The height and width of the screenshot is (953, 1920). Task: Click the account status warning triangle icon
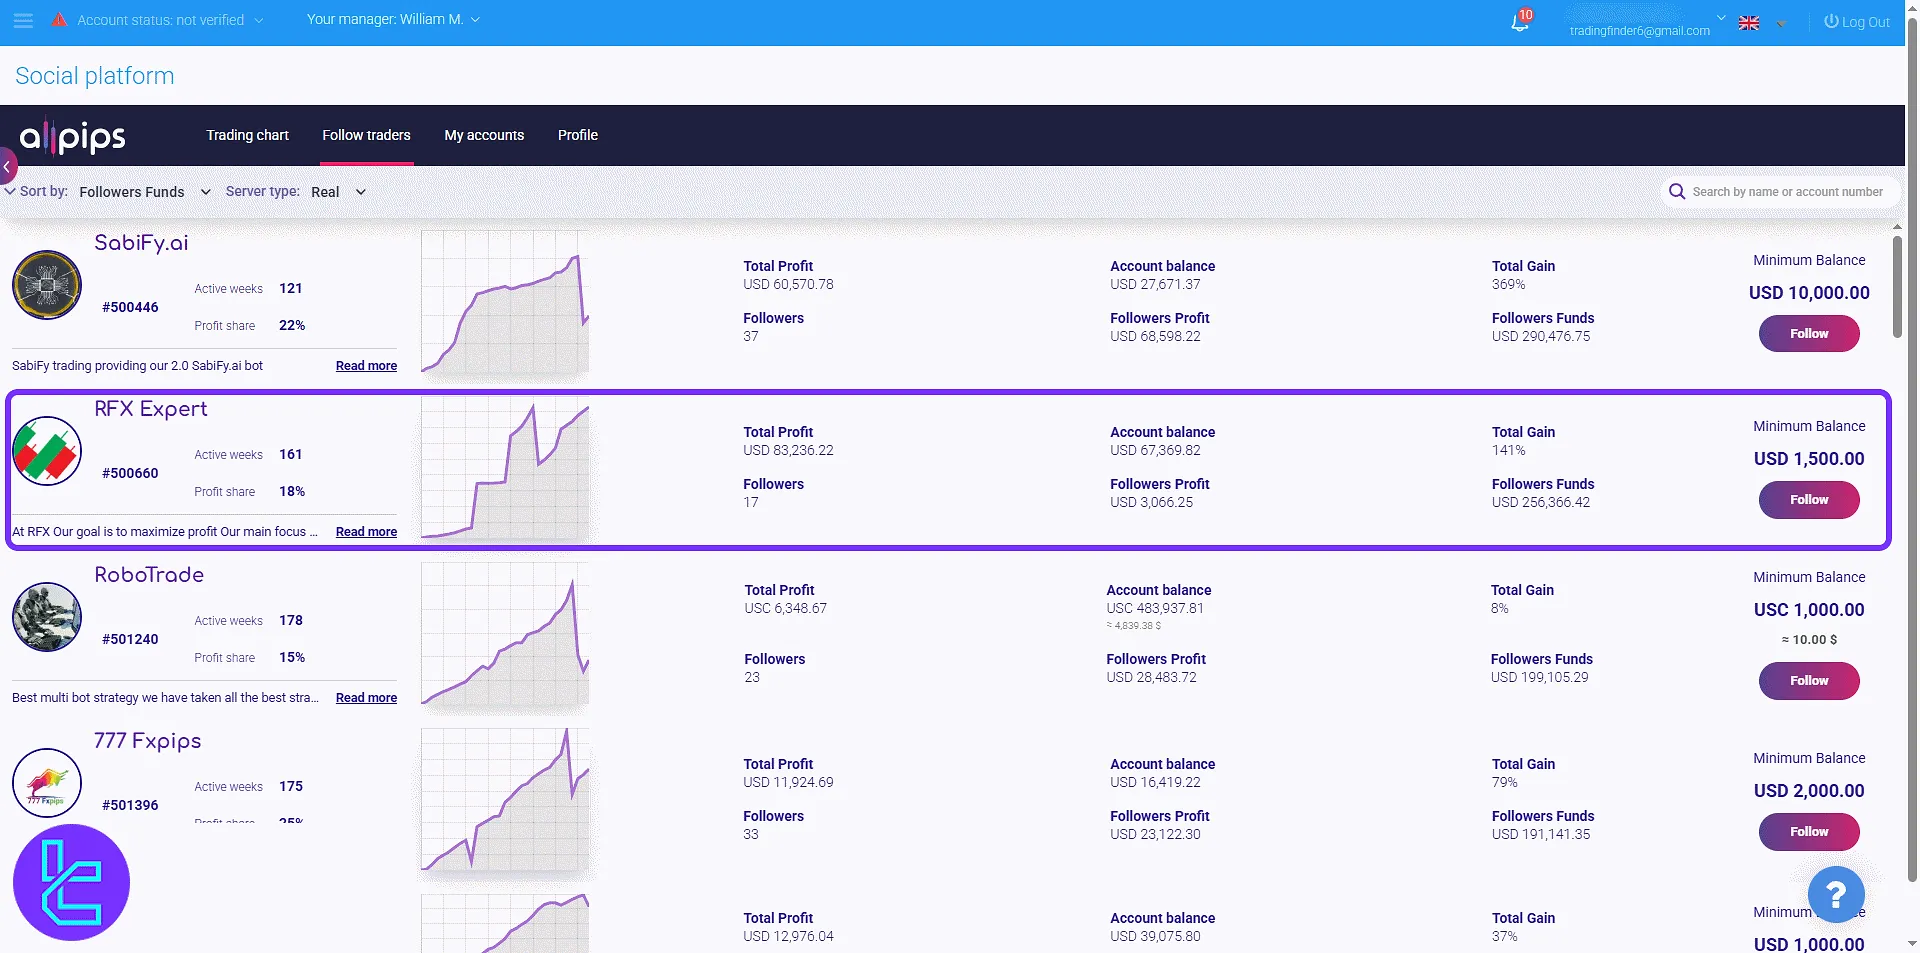pos(59,19)
